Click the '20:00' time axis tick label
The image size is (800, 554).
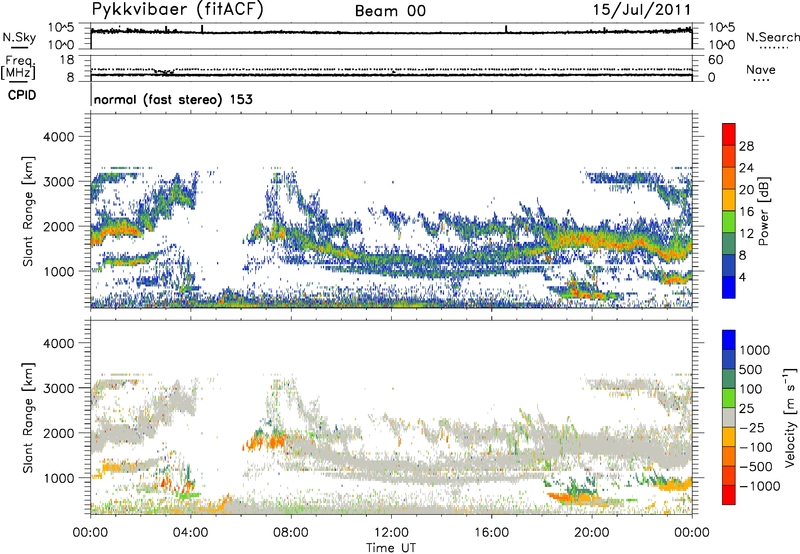click(x=591, y=533)
